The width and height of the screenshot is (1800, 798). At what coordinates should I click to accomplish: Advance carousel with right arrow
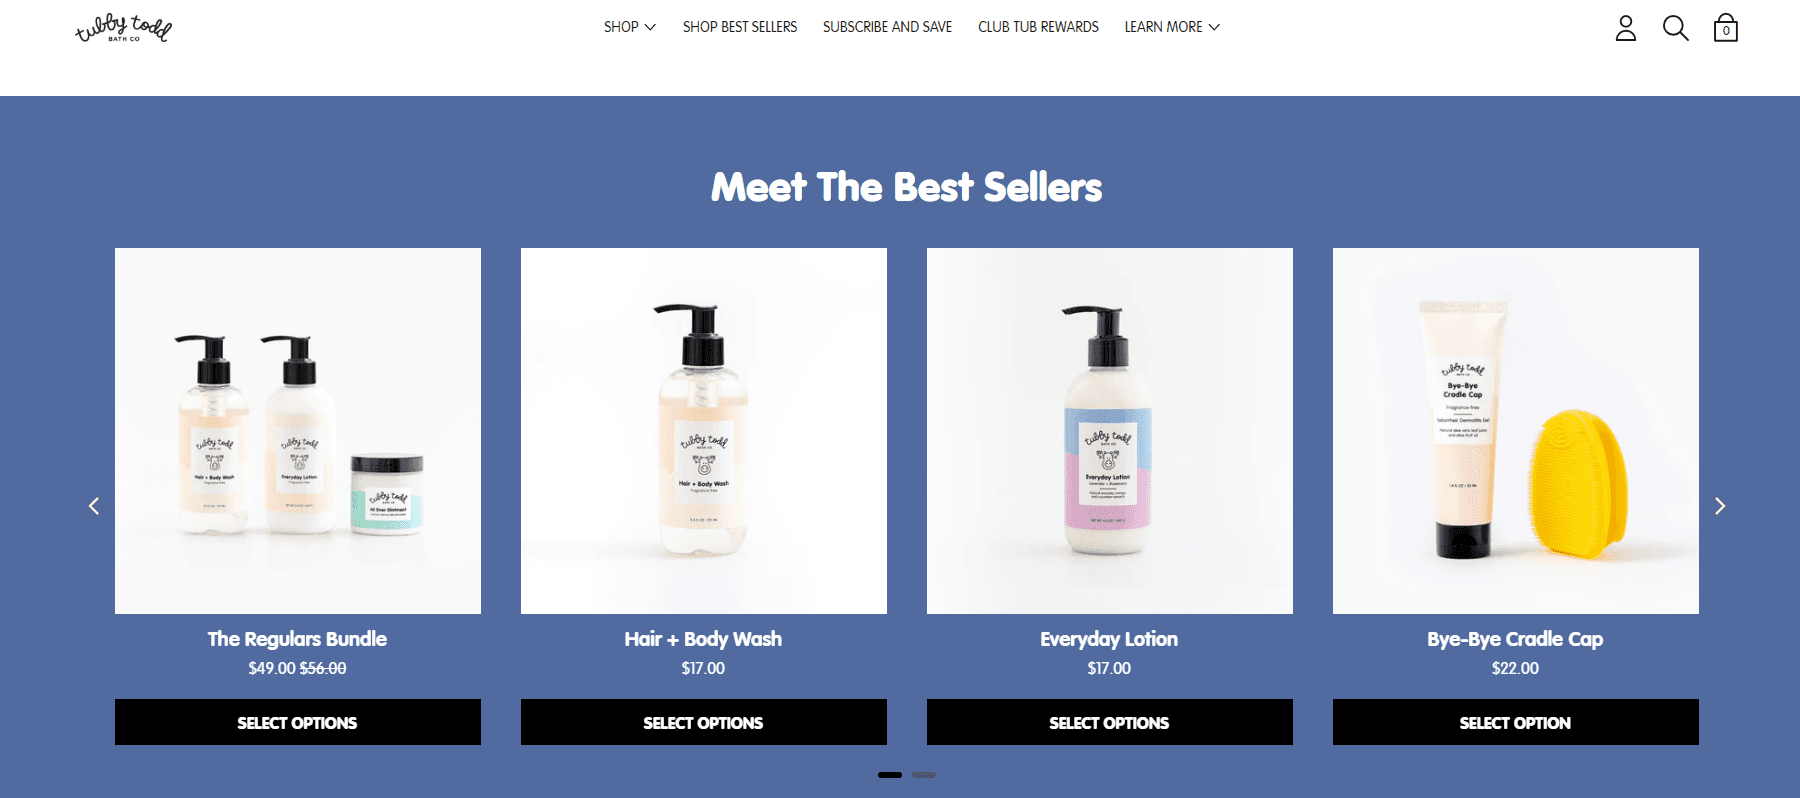[x=1720, y=506]
